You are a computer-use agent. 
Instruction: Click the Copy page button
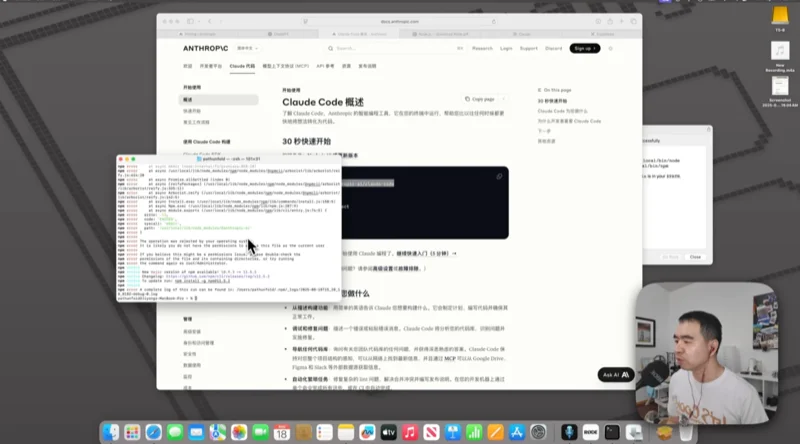pos(480,99)
